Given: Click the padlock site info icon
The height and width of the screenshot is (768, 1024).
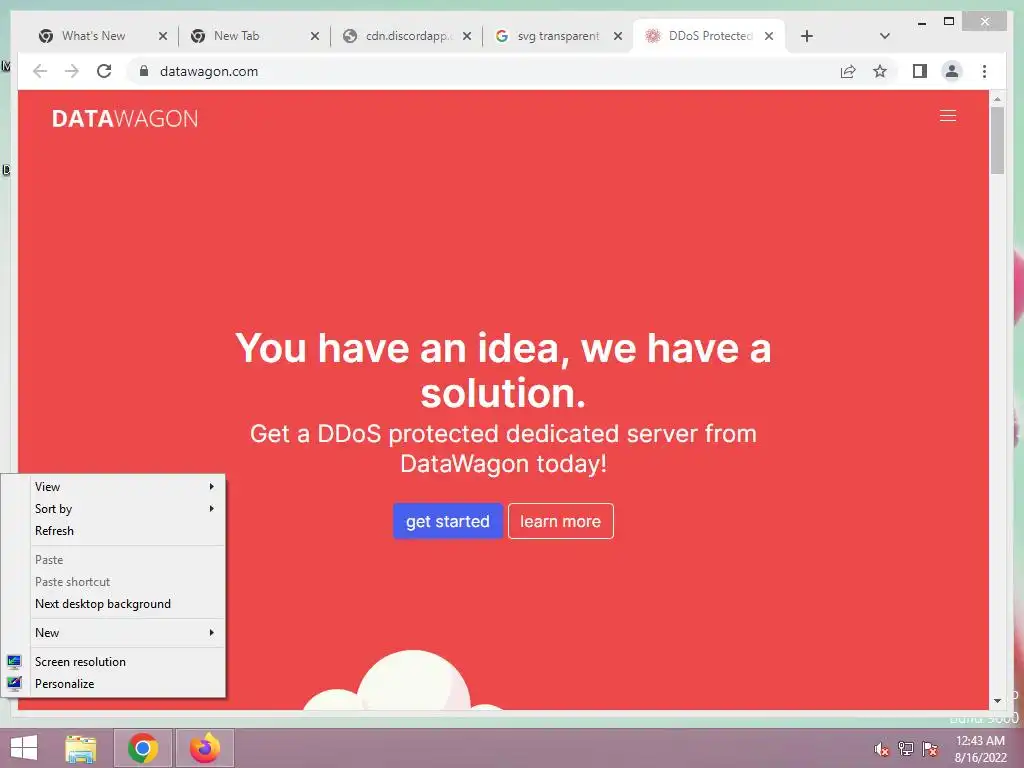Looking at the screenshot, I should tap(144, 71).
